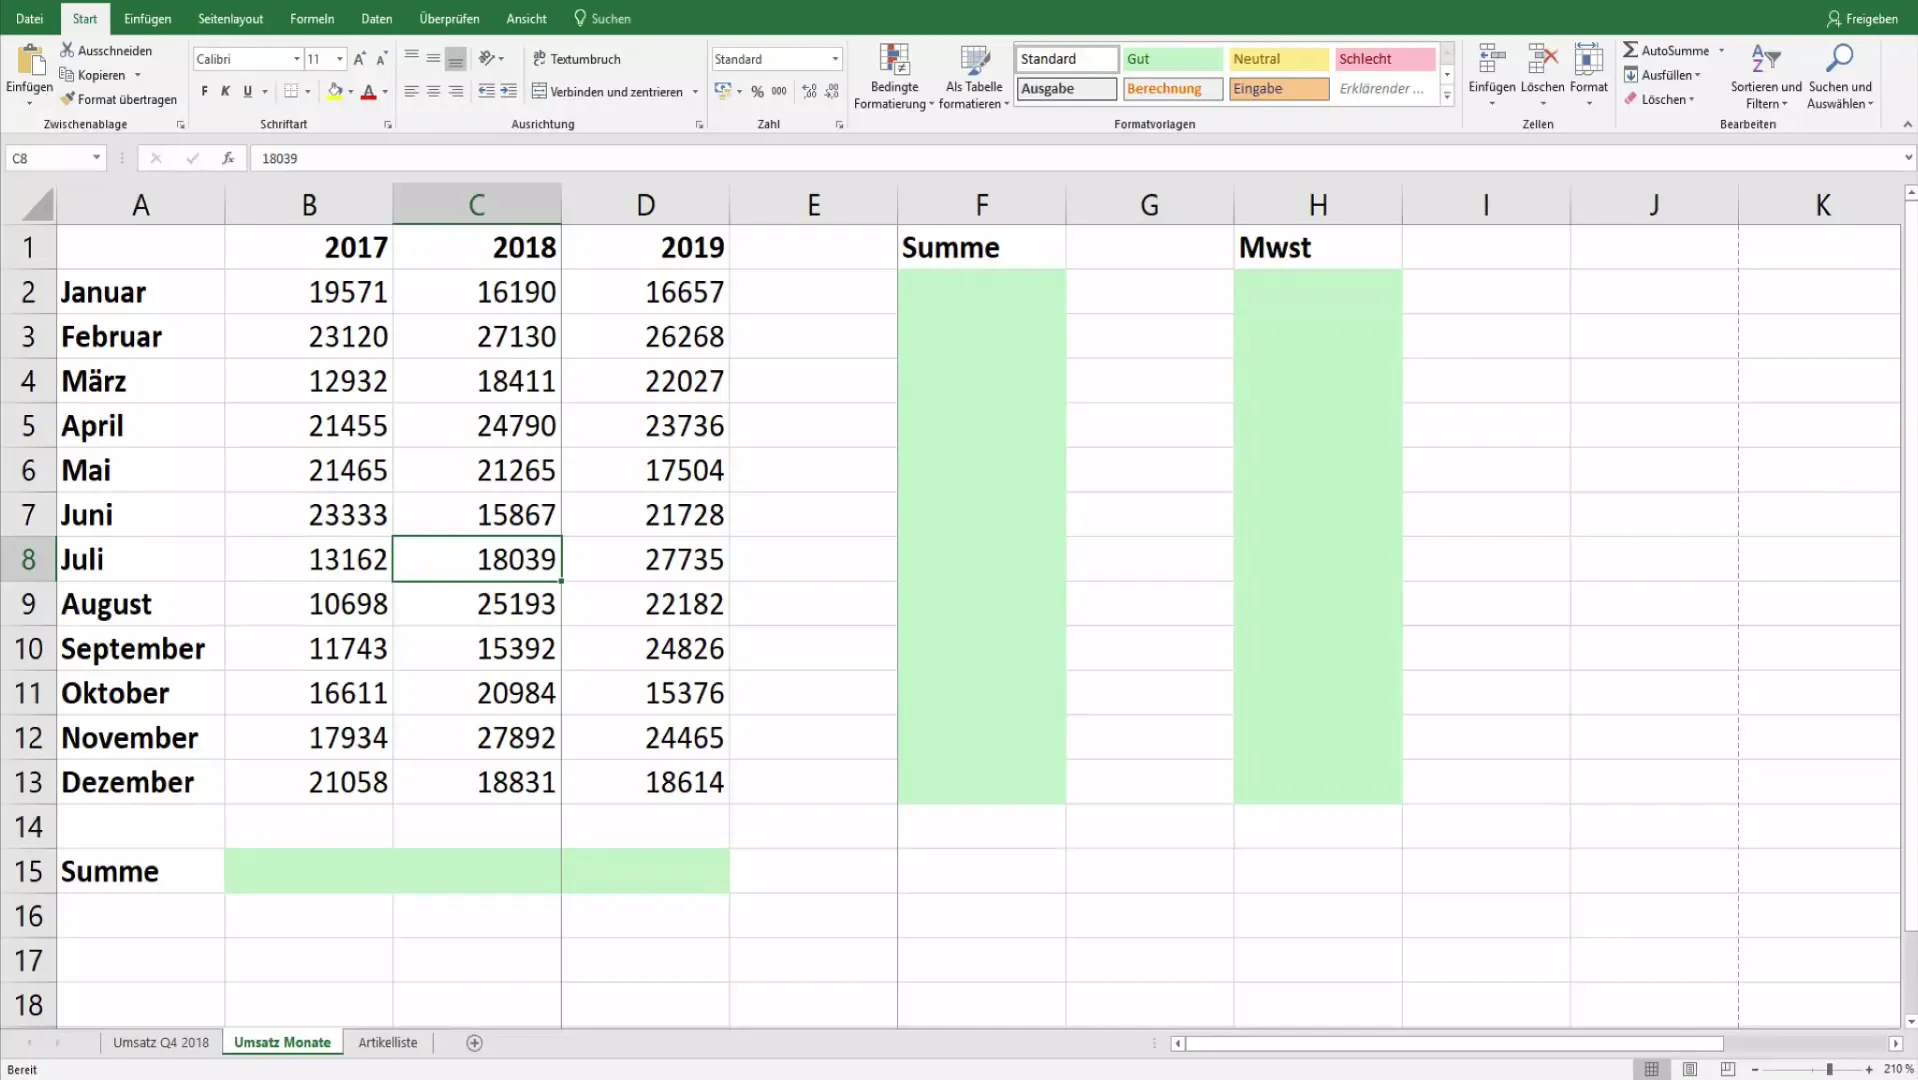Toggle italic K formatting
1918x1080 pixels.
coord(226,91)
